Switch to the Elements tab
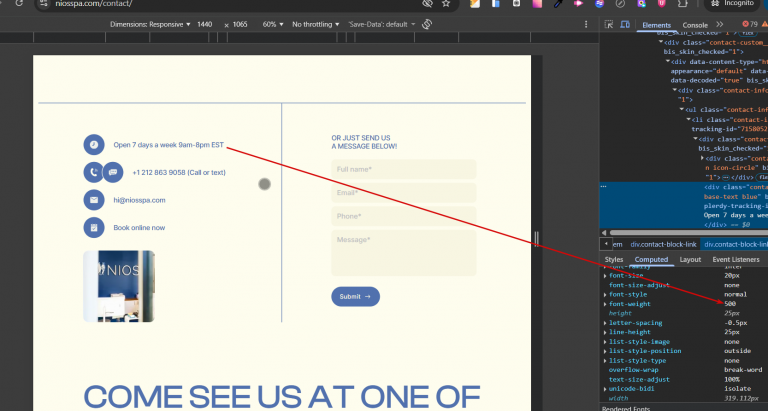The height and width of the screenshot is (411, 768). (x=656, y=25)
